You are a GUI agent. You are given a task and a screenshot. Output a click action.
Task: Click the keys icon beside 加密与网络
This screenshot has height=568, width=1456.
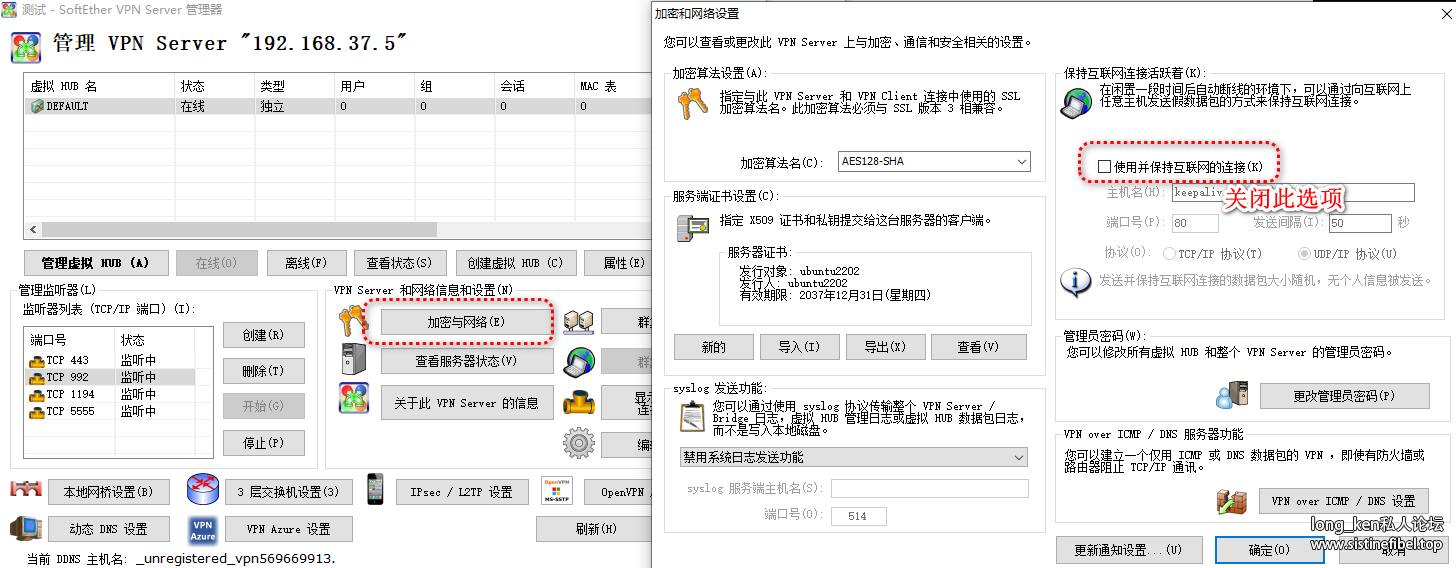[x=354, y=321]
